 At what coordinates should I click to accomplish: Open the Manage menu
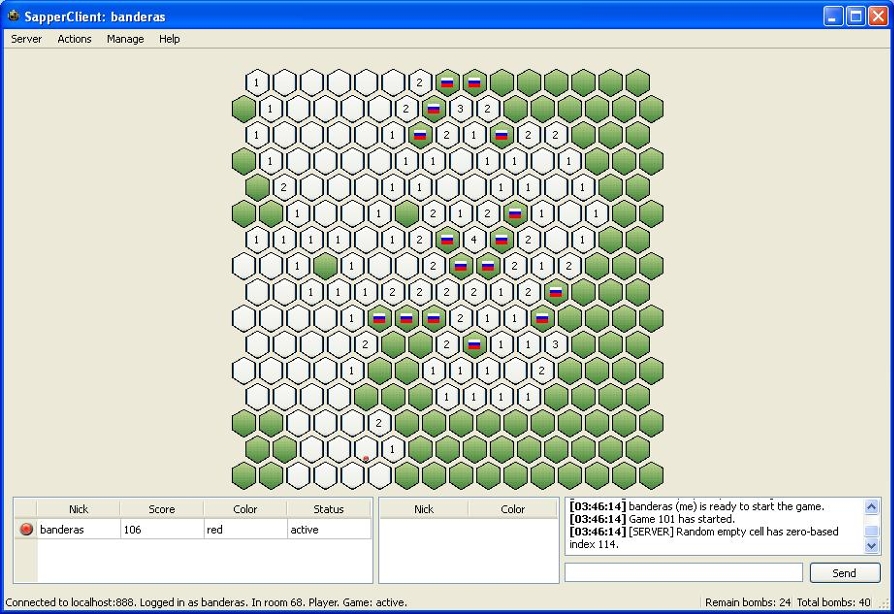pyautogui.click(x=125, y=39)
